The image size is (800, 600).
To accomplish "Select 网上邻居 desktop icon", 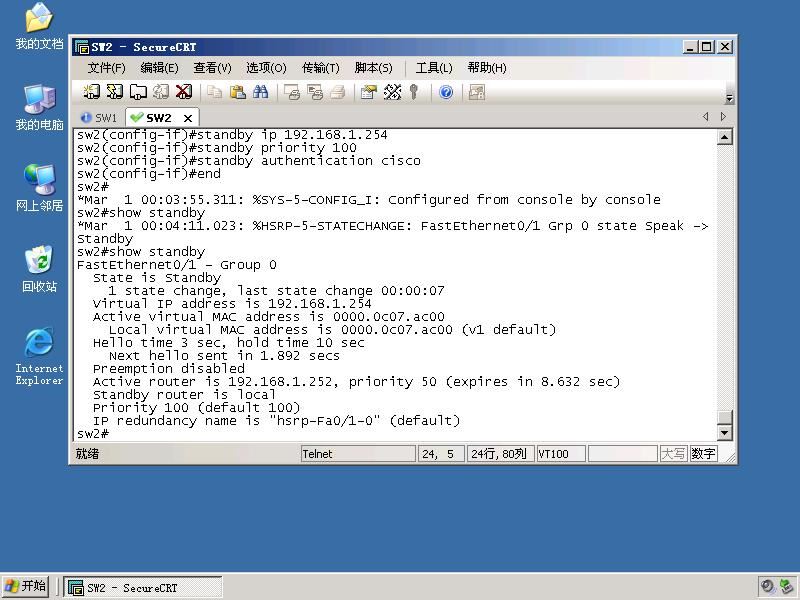I will (39, 188).
